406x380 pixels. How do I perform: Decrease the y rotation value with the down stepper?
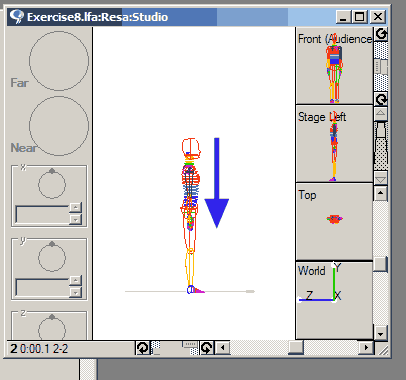click(x=76, y=292)
